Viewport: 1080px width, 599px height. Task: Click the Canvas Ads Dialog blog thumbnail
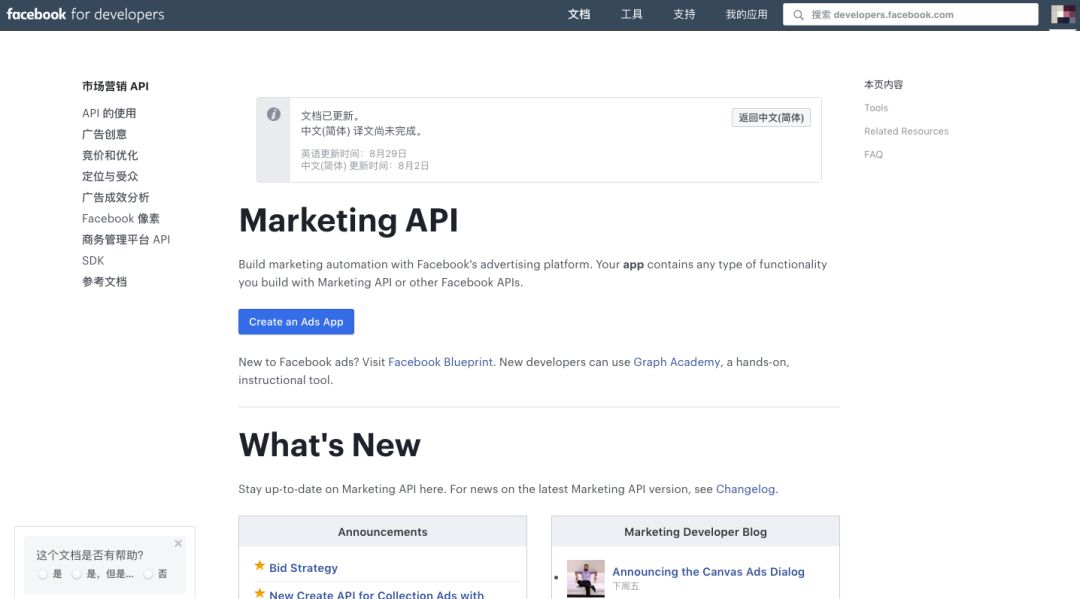coord(585,578)
